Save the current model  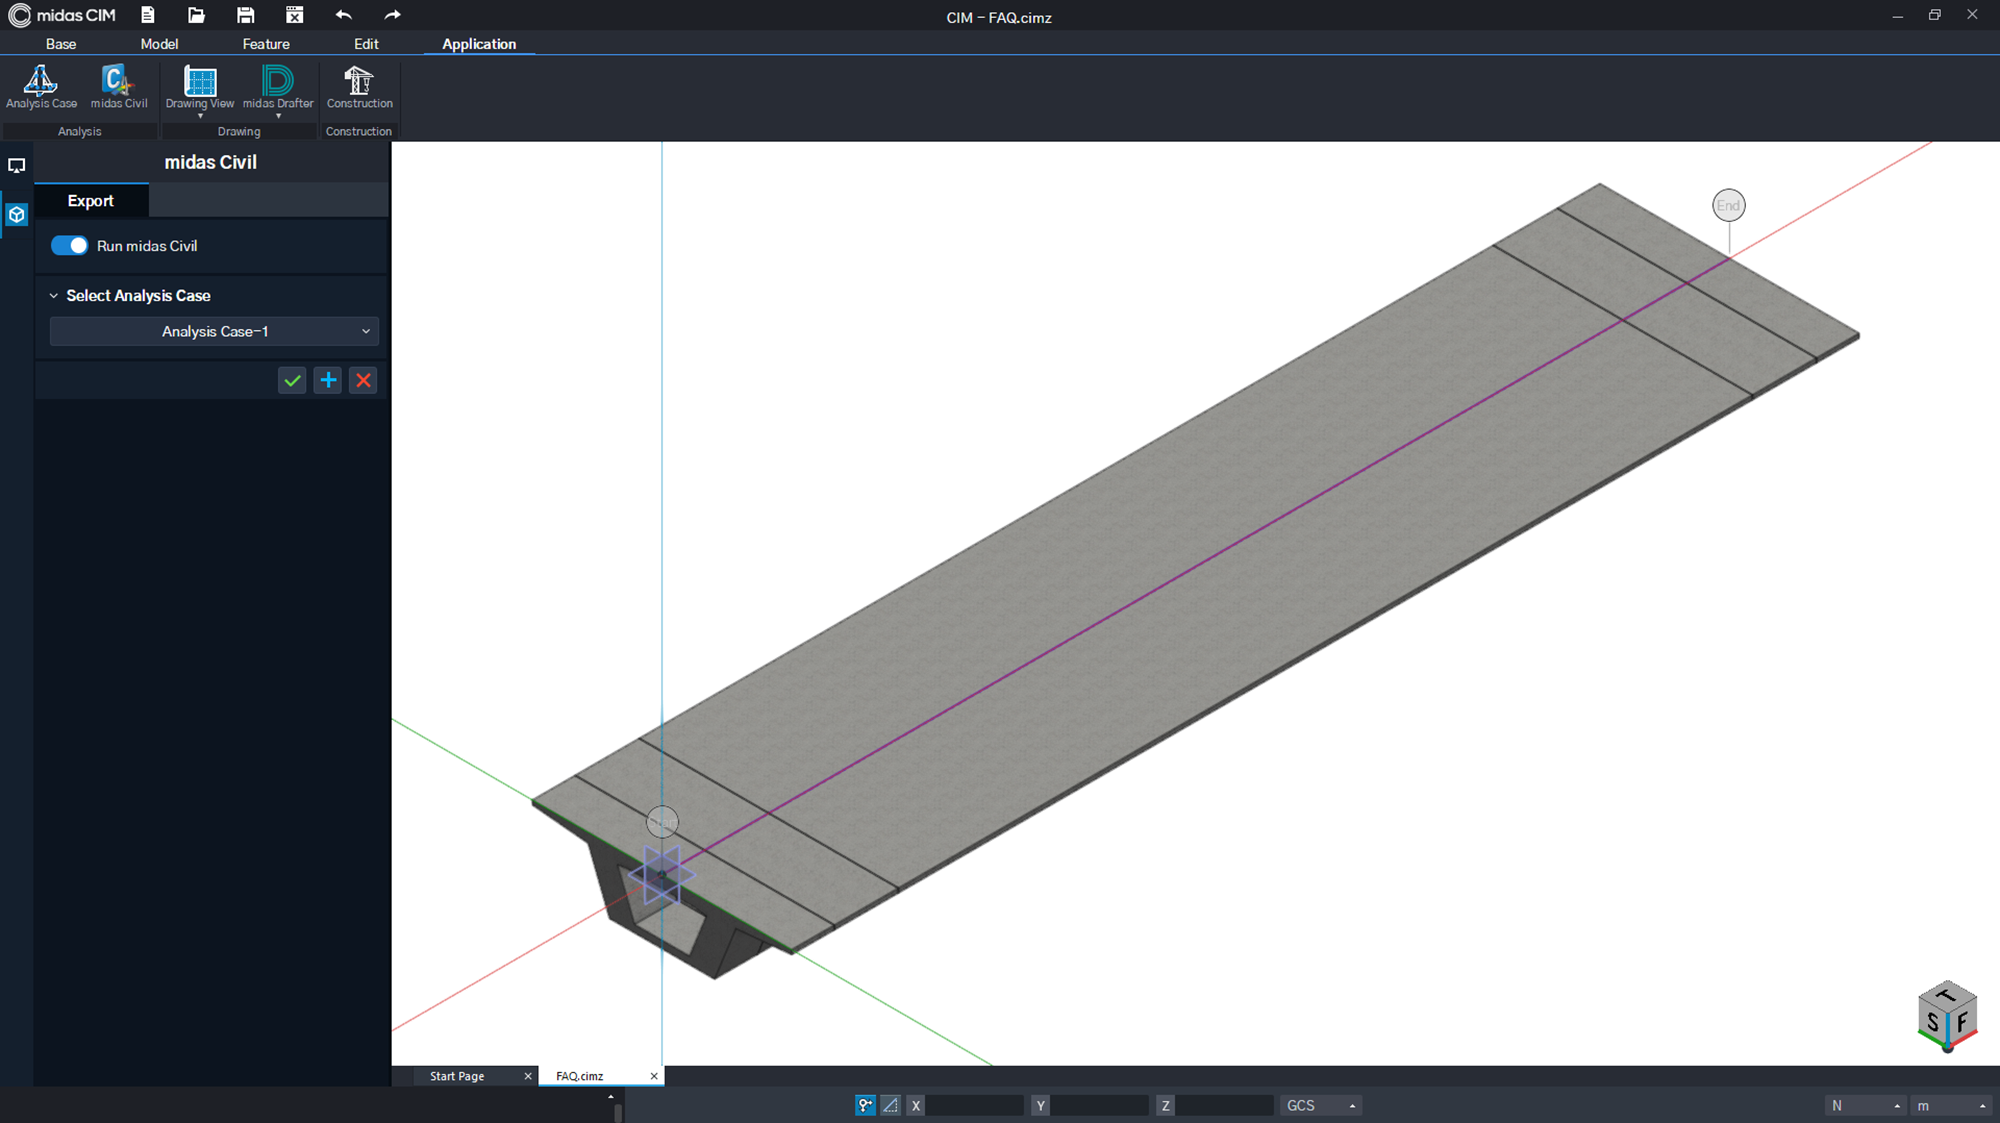click(245, 15)
